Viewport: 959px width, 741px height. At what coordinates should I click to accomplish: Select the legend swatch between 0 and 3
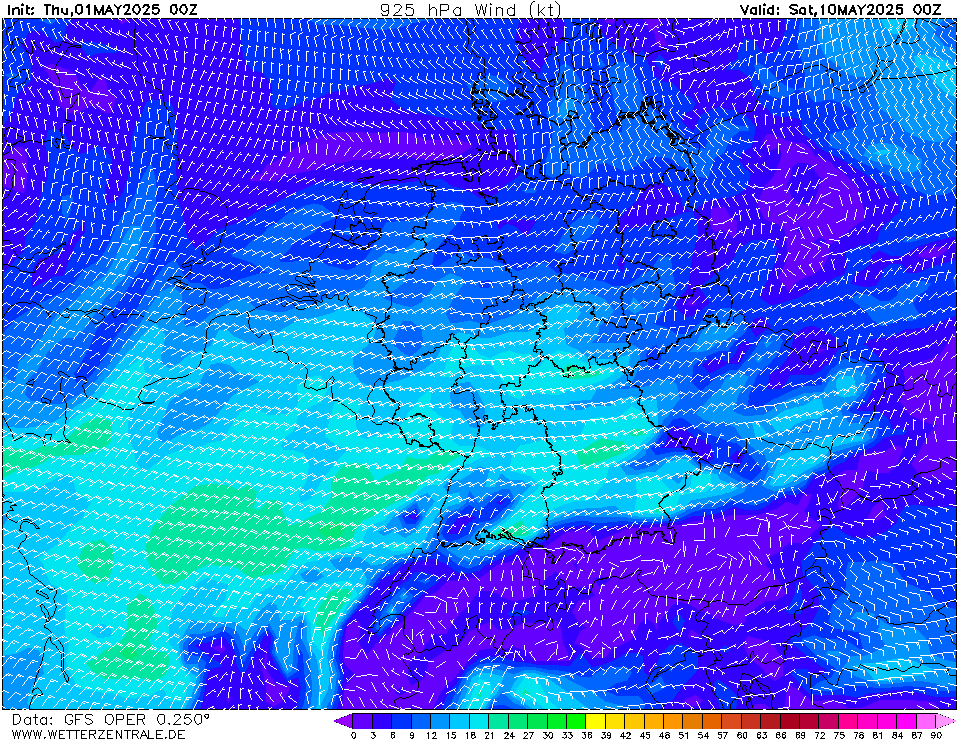pyautogui.click(x=363, y=721)
